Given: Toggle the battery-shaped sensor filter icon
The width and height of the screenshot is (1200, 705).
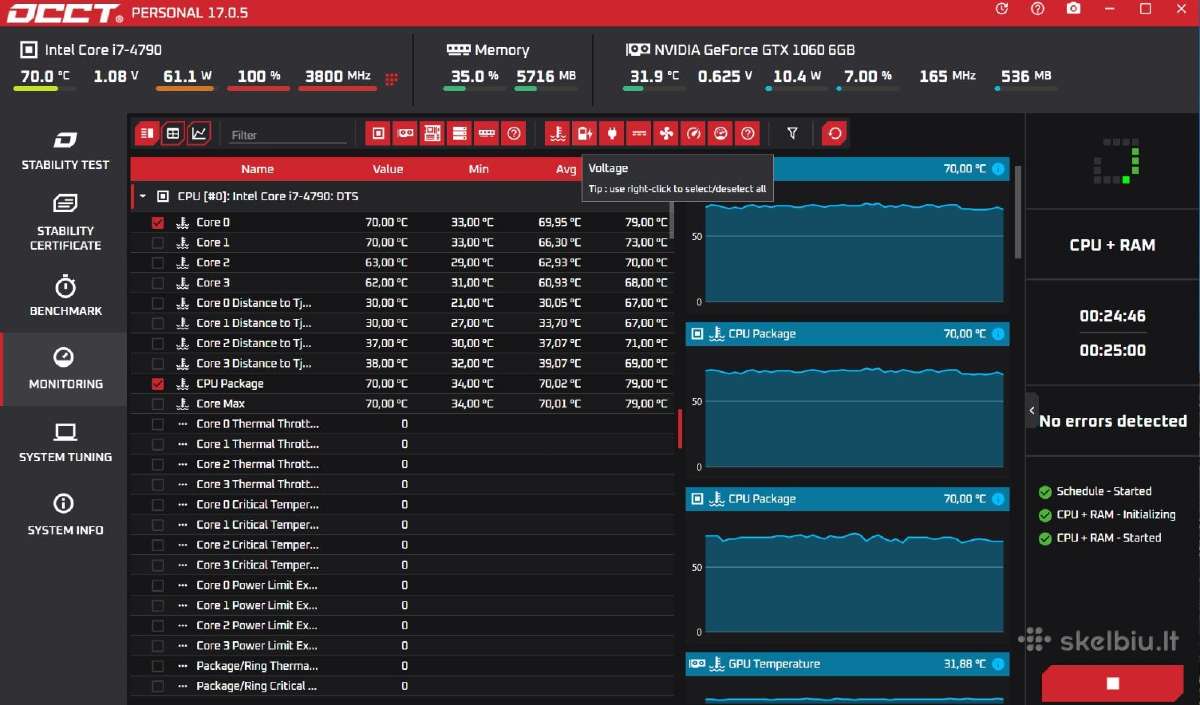Looking at the screenshot, I should pyautogui.click(x=584, y=133).
